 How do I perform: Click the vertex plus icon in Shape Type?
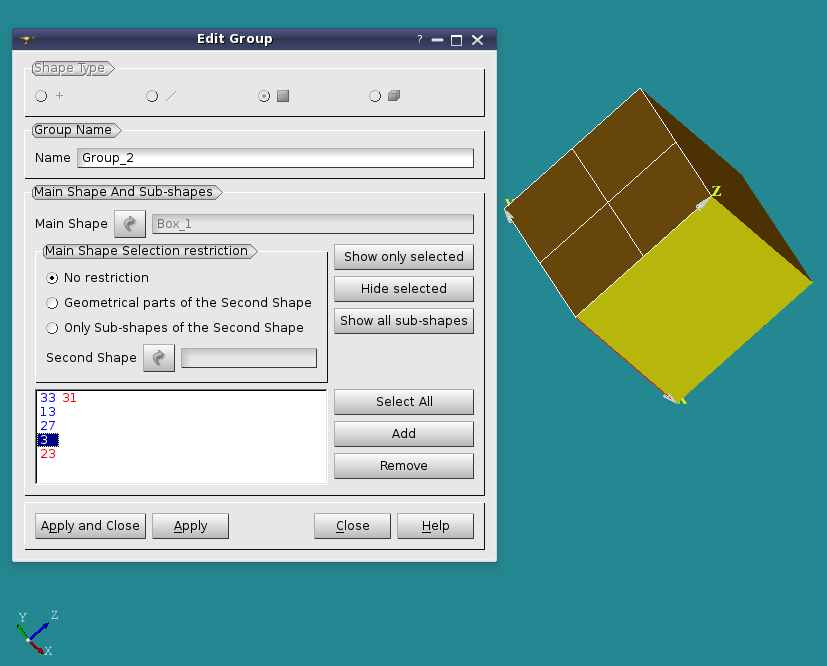point(60,95)
